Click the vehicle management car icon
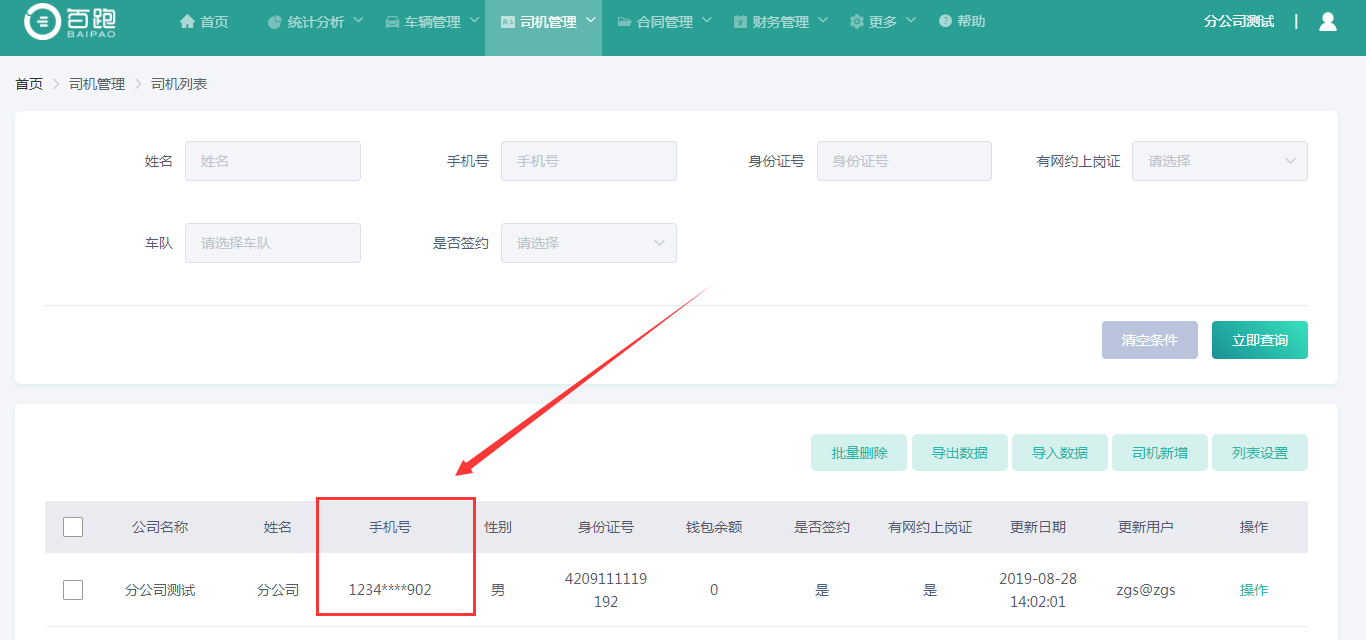This screenshot has height=640, width=1366. [392, 22]
